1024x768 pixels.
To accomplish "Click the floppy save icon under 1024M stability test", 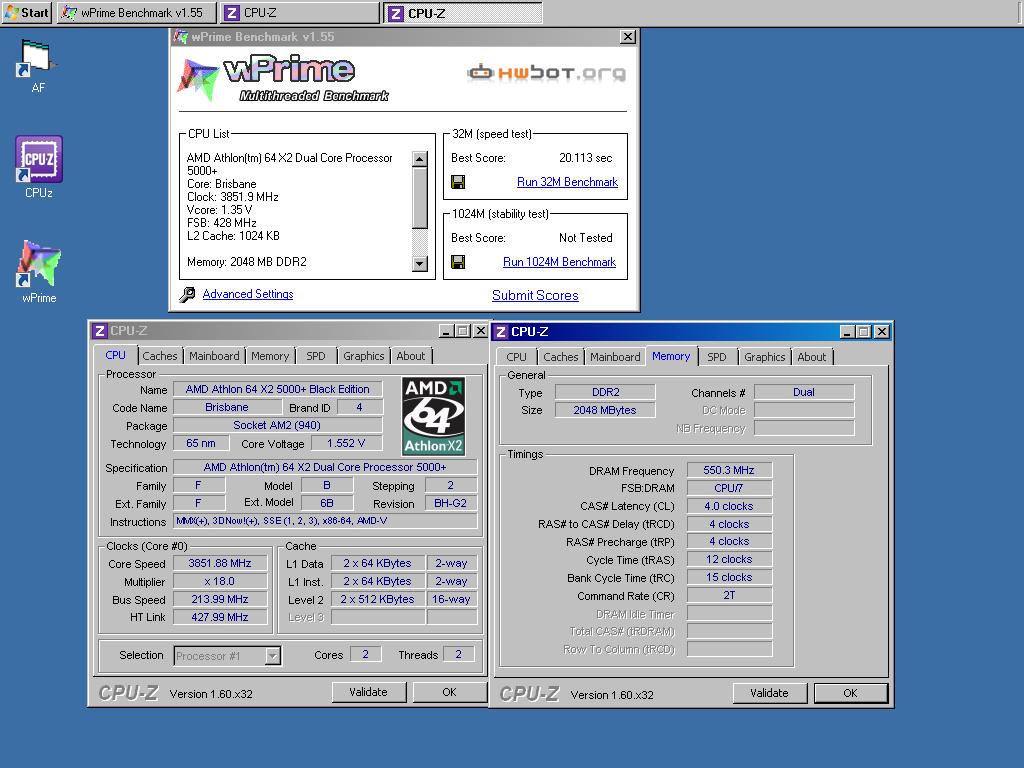I will (458, 262).
